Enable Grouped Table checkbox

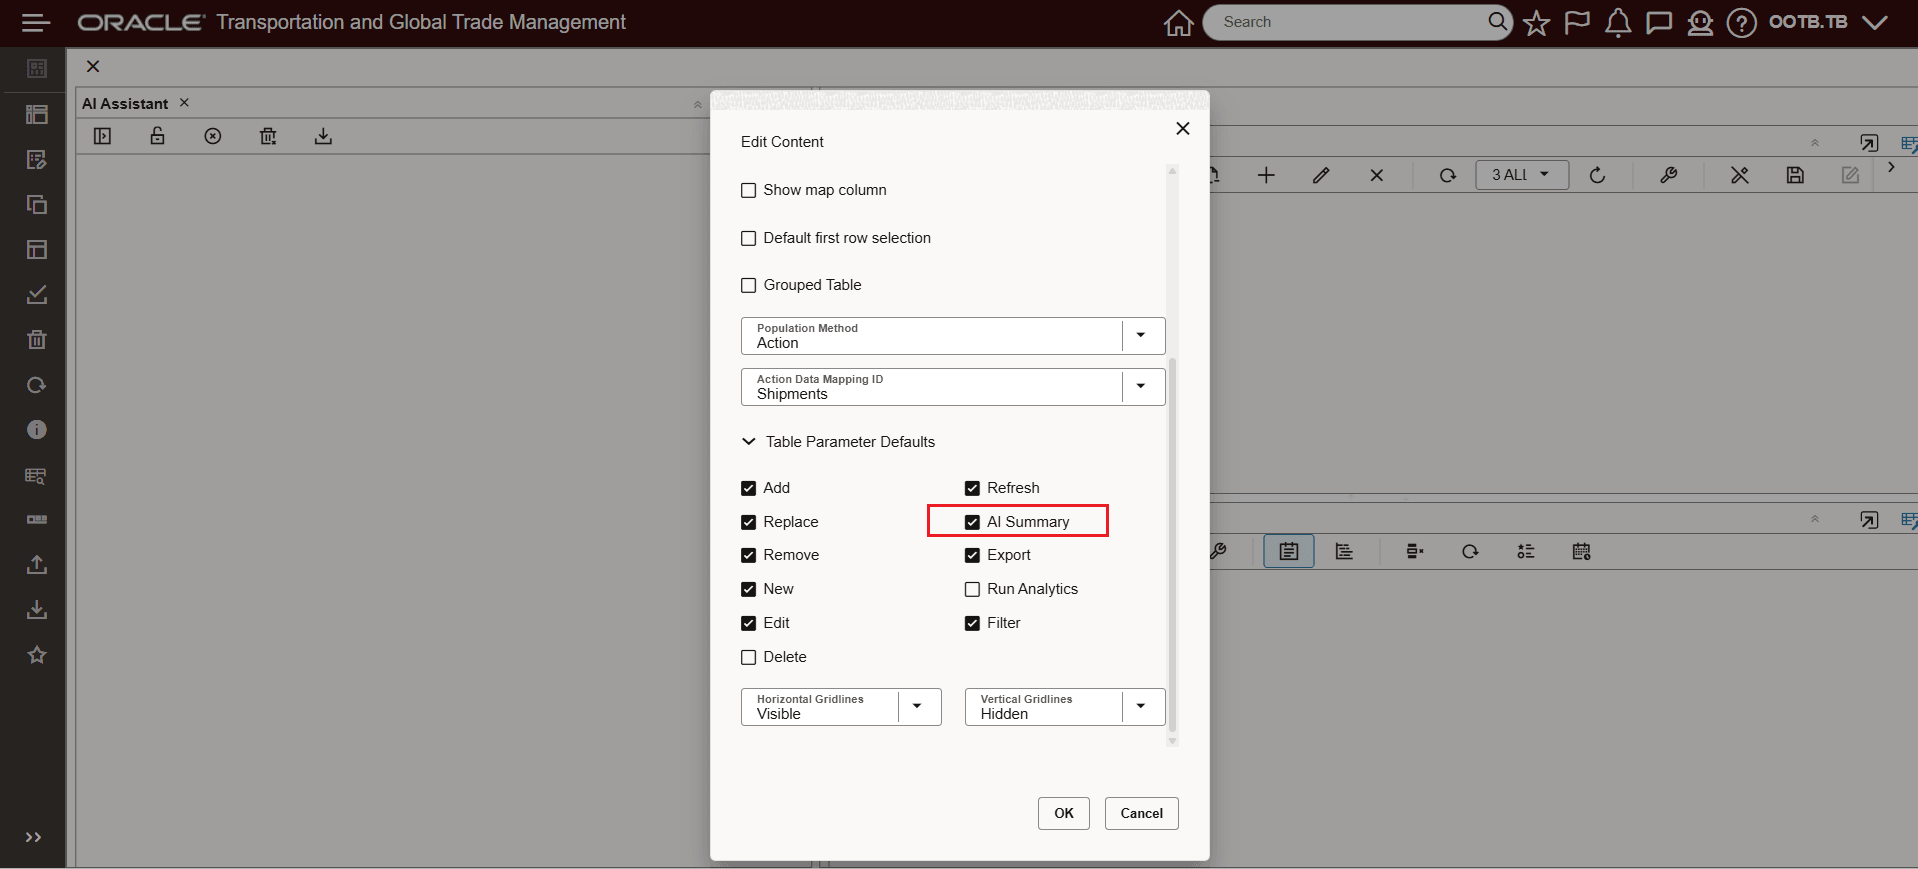pos(748,285)
